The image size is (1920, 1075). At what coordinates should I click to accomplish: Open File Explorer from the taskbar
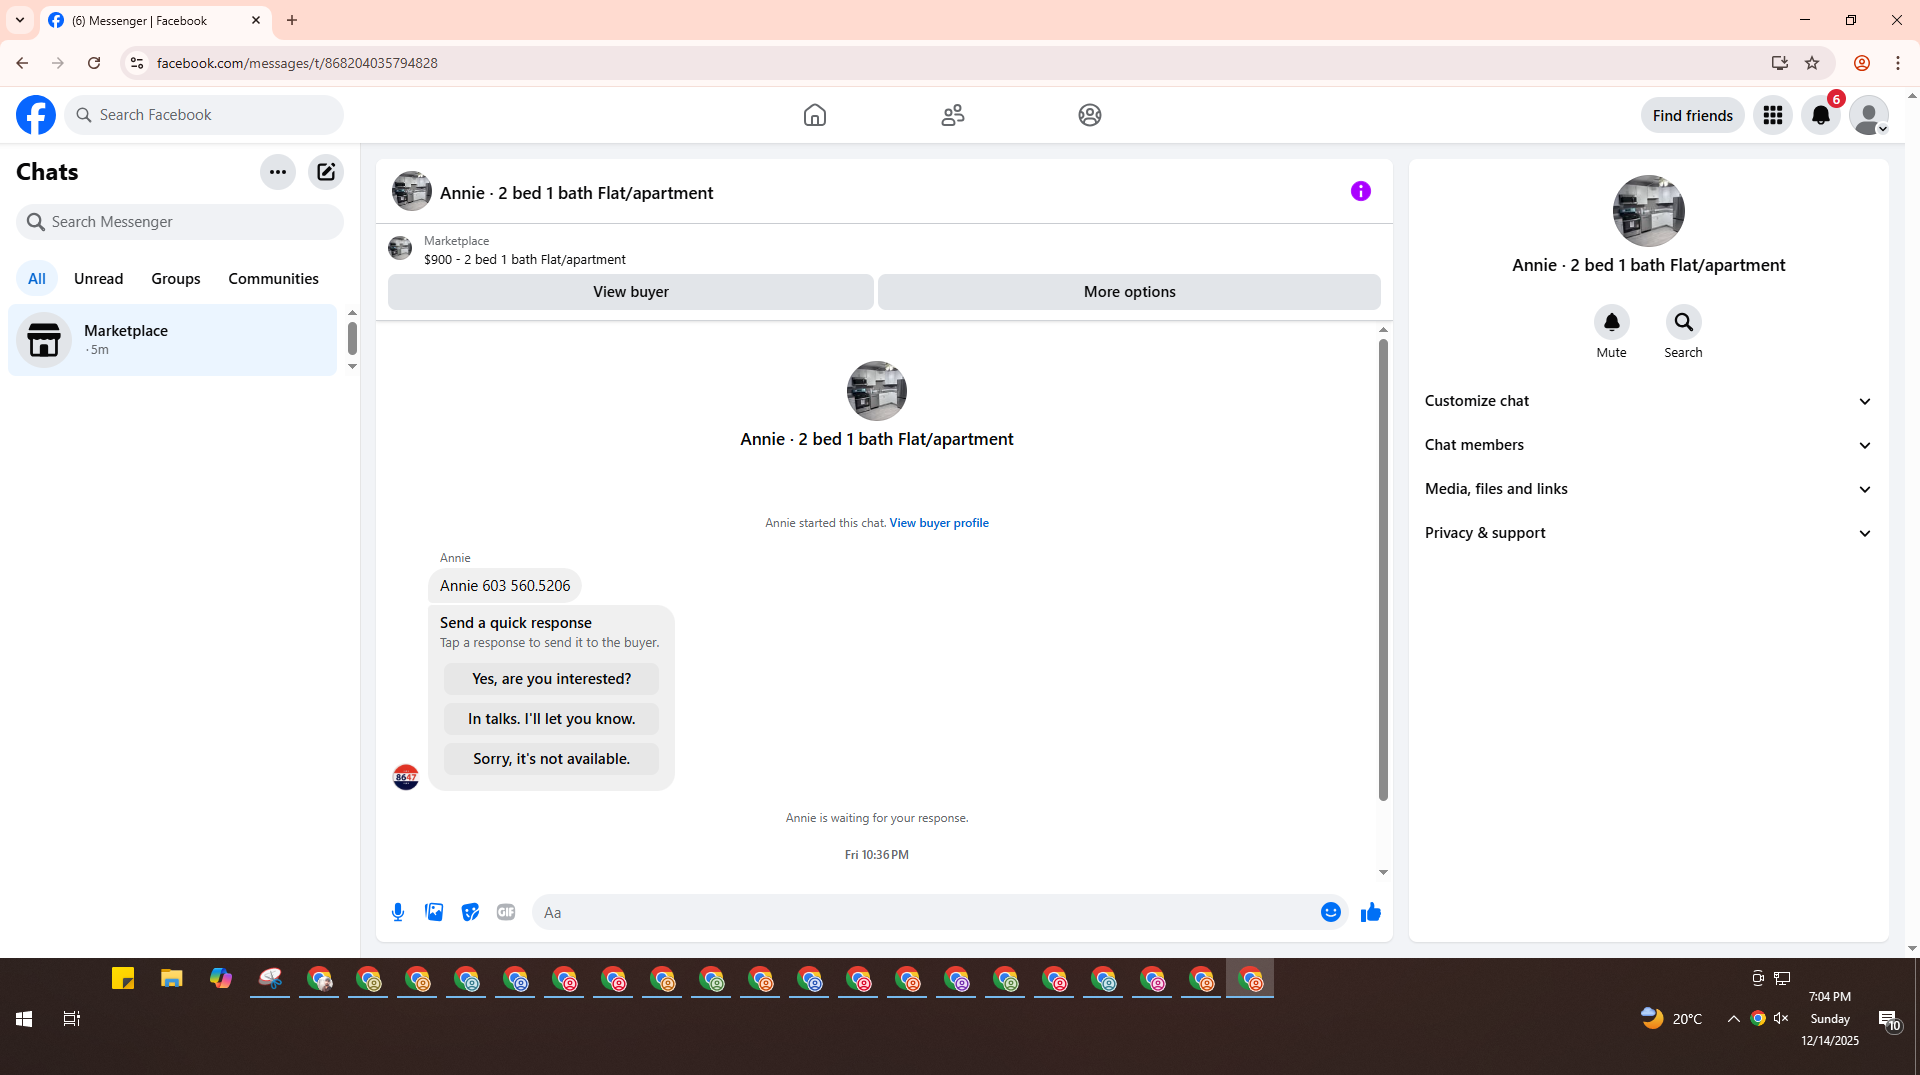pos(172,979)
